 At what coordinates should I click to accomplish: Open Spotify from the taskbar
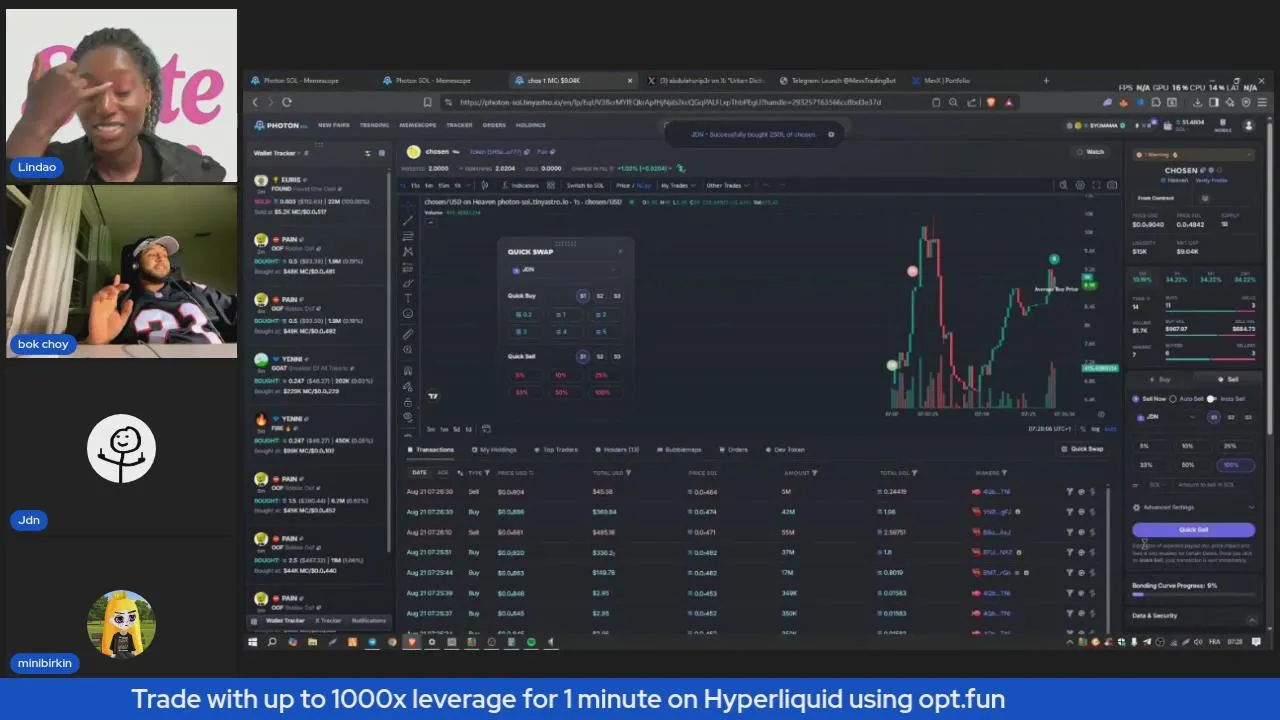531,642
